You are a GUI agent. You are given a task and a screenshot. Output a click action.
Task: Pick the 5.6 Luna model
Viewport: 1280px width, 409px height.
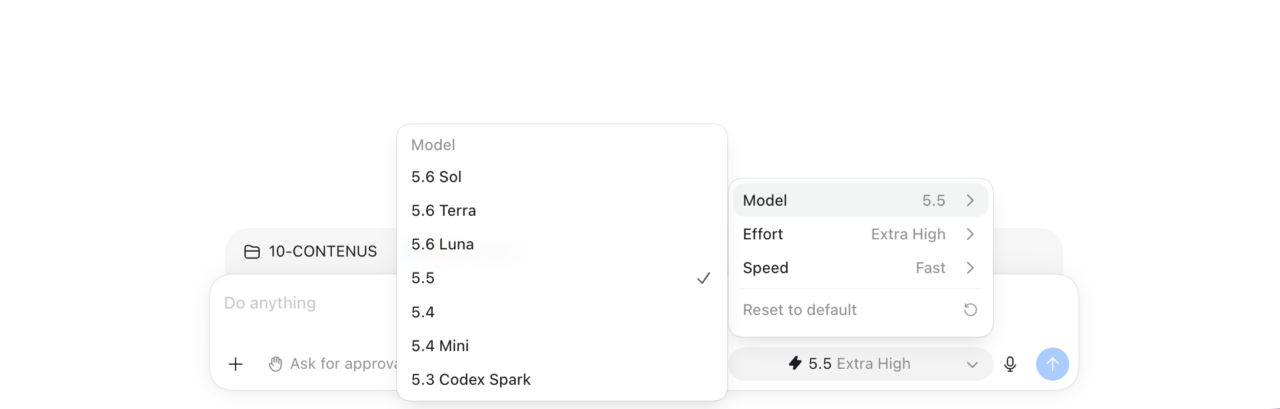[562, 244]
